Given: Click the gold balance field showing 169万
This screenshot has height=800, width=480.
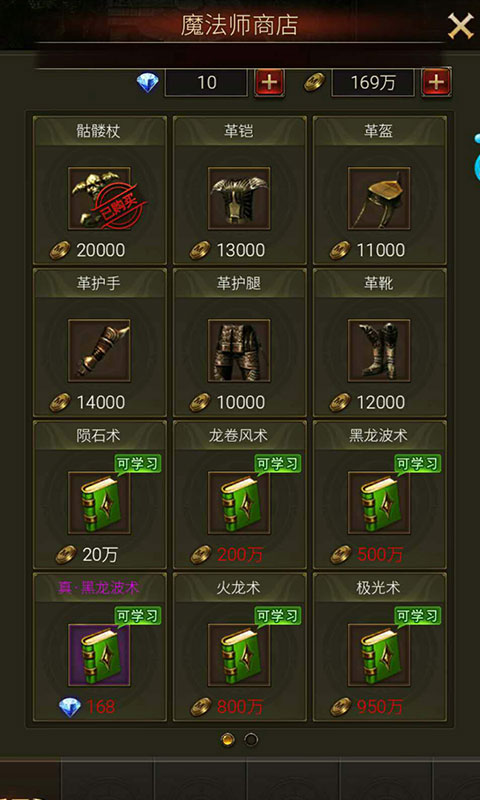Looking at the screenshot, I should (373, 83).
